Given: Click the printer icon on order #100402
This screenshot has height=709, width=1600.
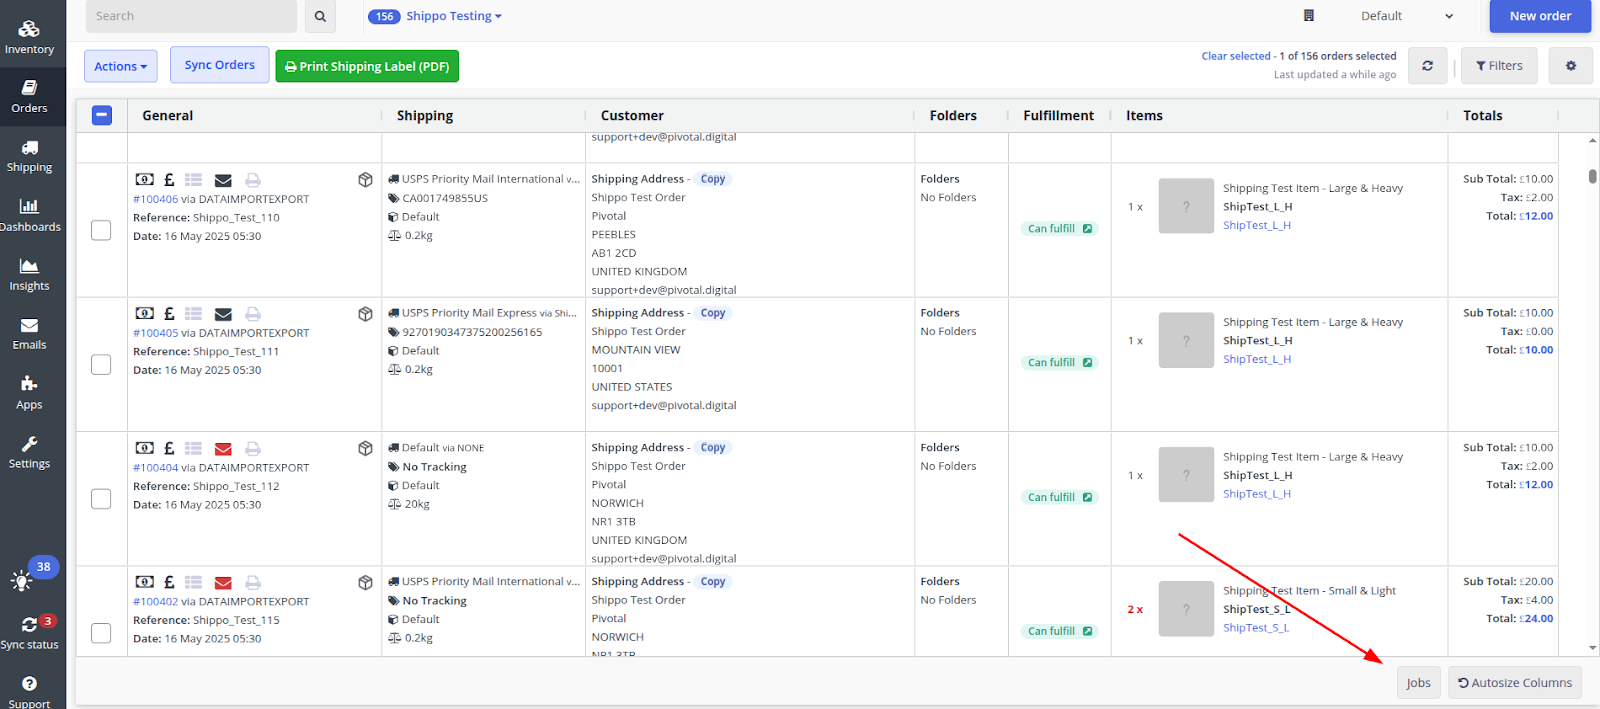Looking at the screenshot, I should click(x=253, y=583).
